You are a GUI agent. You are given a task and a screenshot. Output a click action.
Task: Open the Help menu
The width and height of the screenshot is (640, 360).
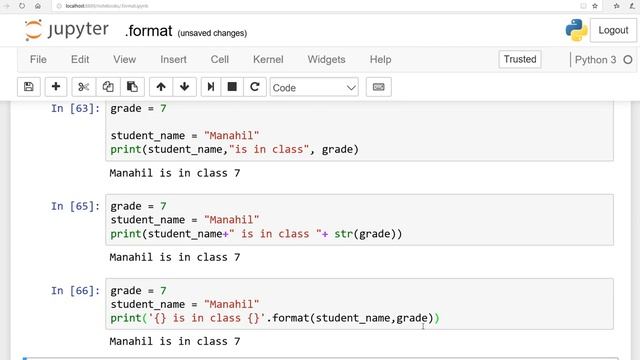380,60
